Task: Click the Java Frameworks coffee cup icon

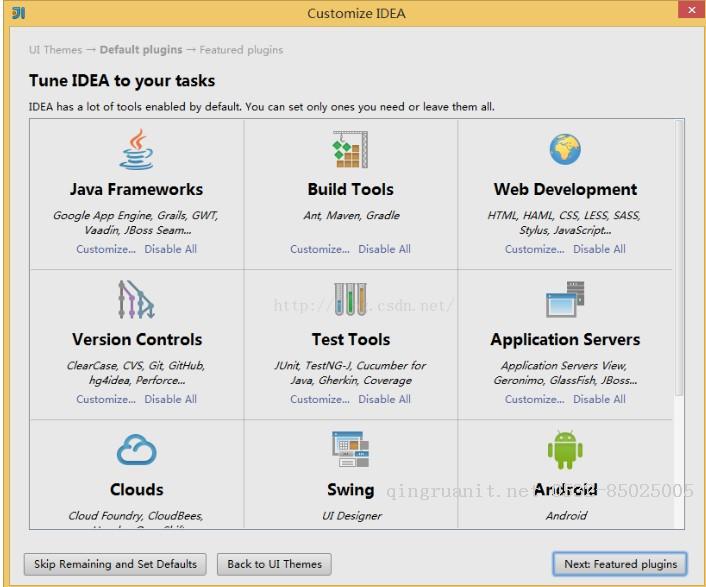Action: (136, 149)
